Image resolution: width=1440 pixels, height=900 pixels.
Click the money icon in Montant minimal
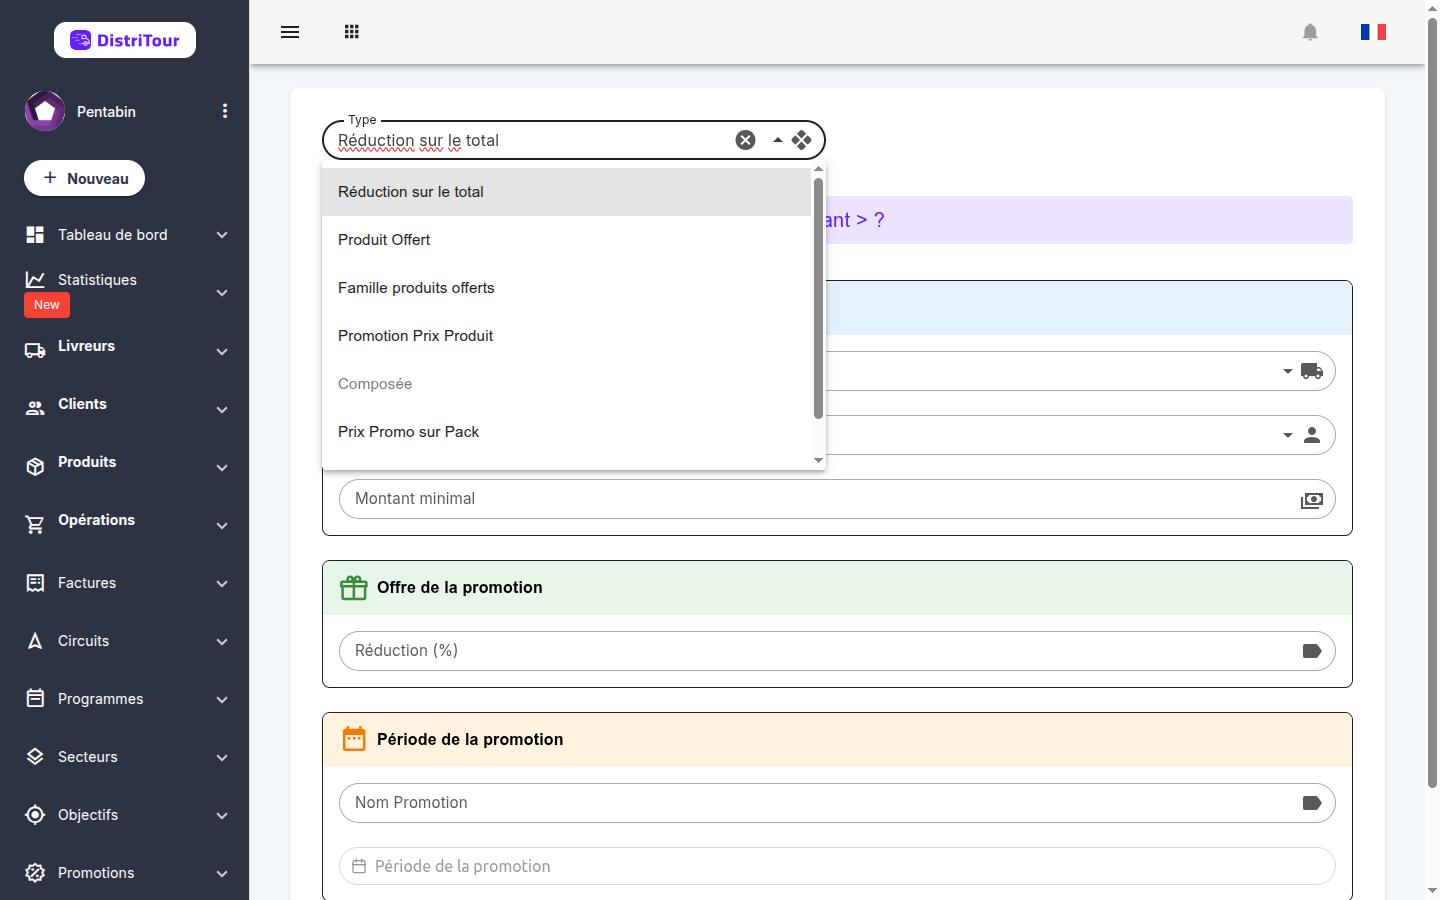click(1312, 500)
